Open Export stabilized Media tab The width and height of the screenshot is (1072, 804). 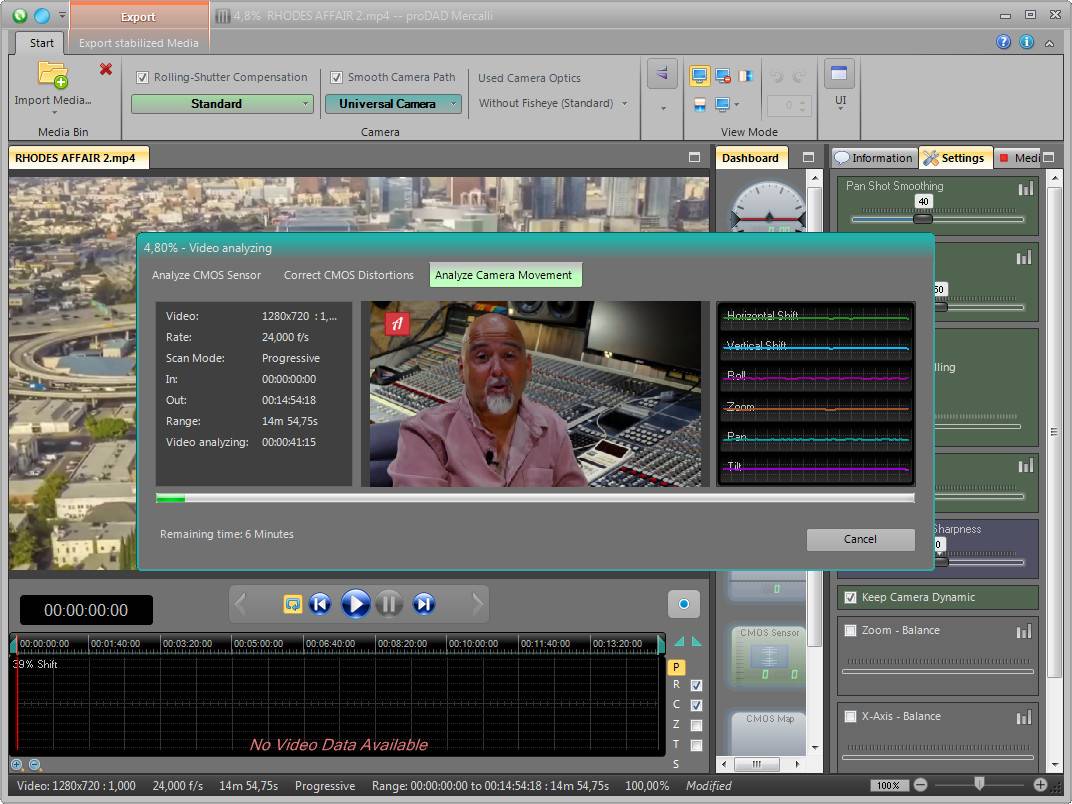pos(138,43)
